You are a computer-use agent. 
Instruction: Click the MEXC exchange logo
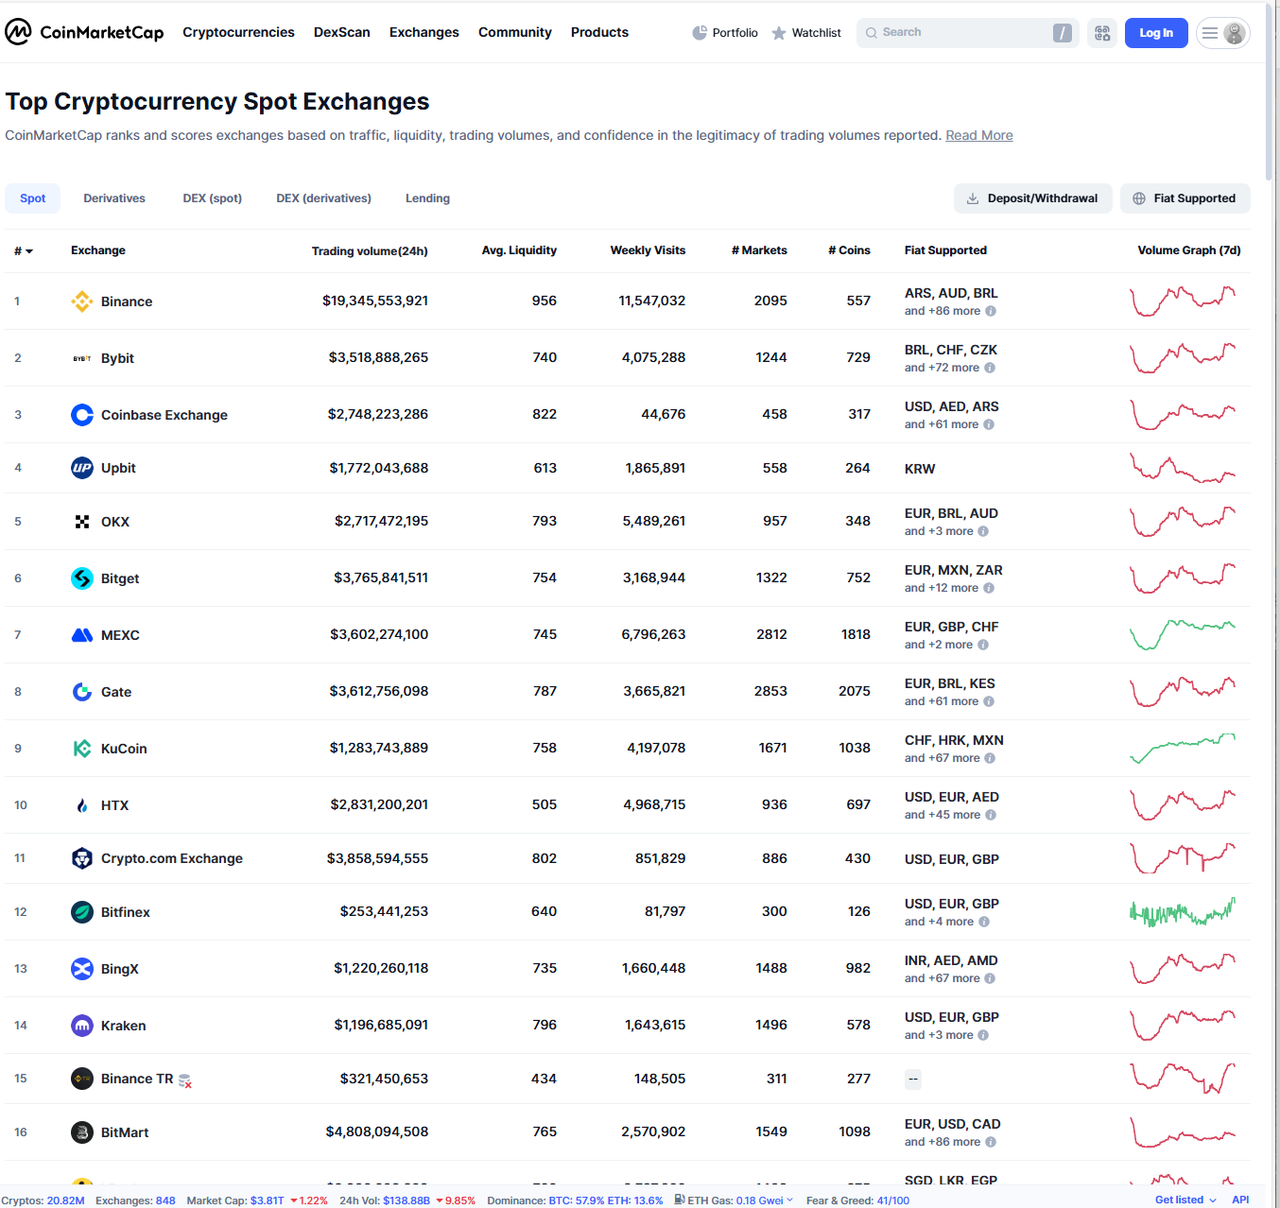coord(82,635)
